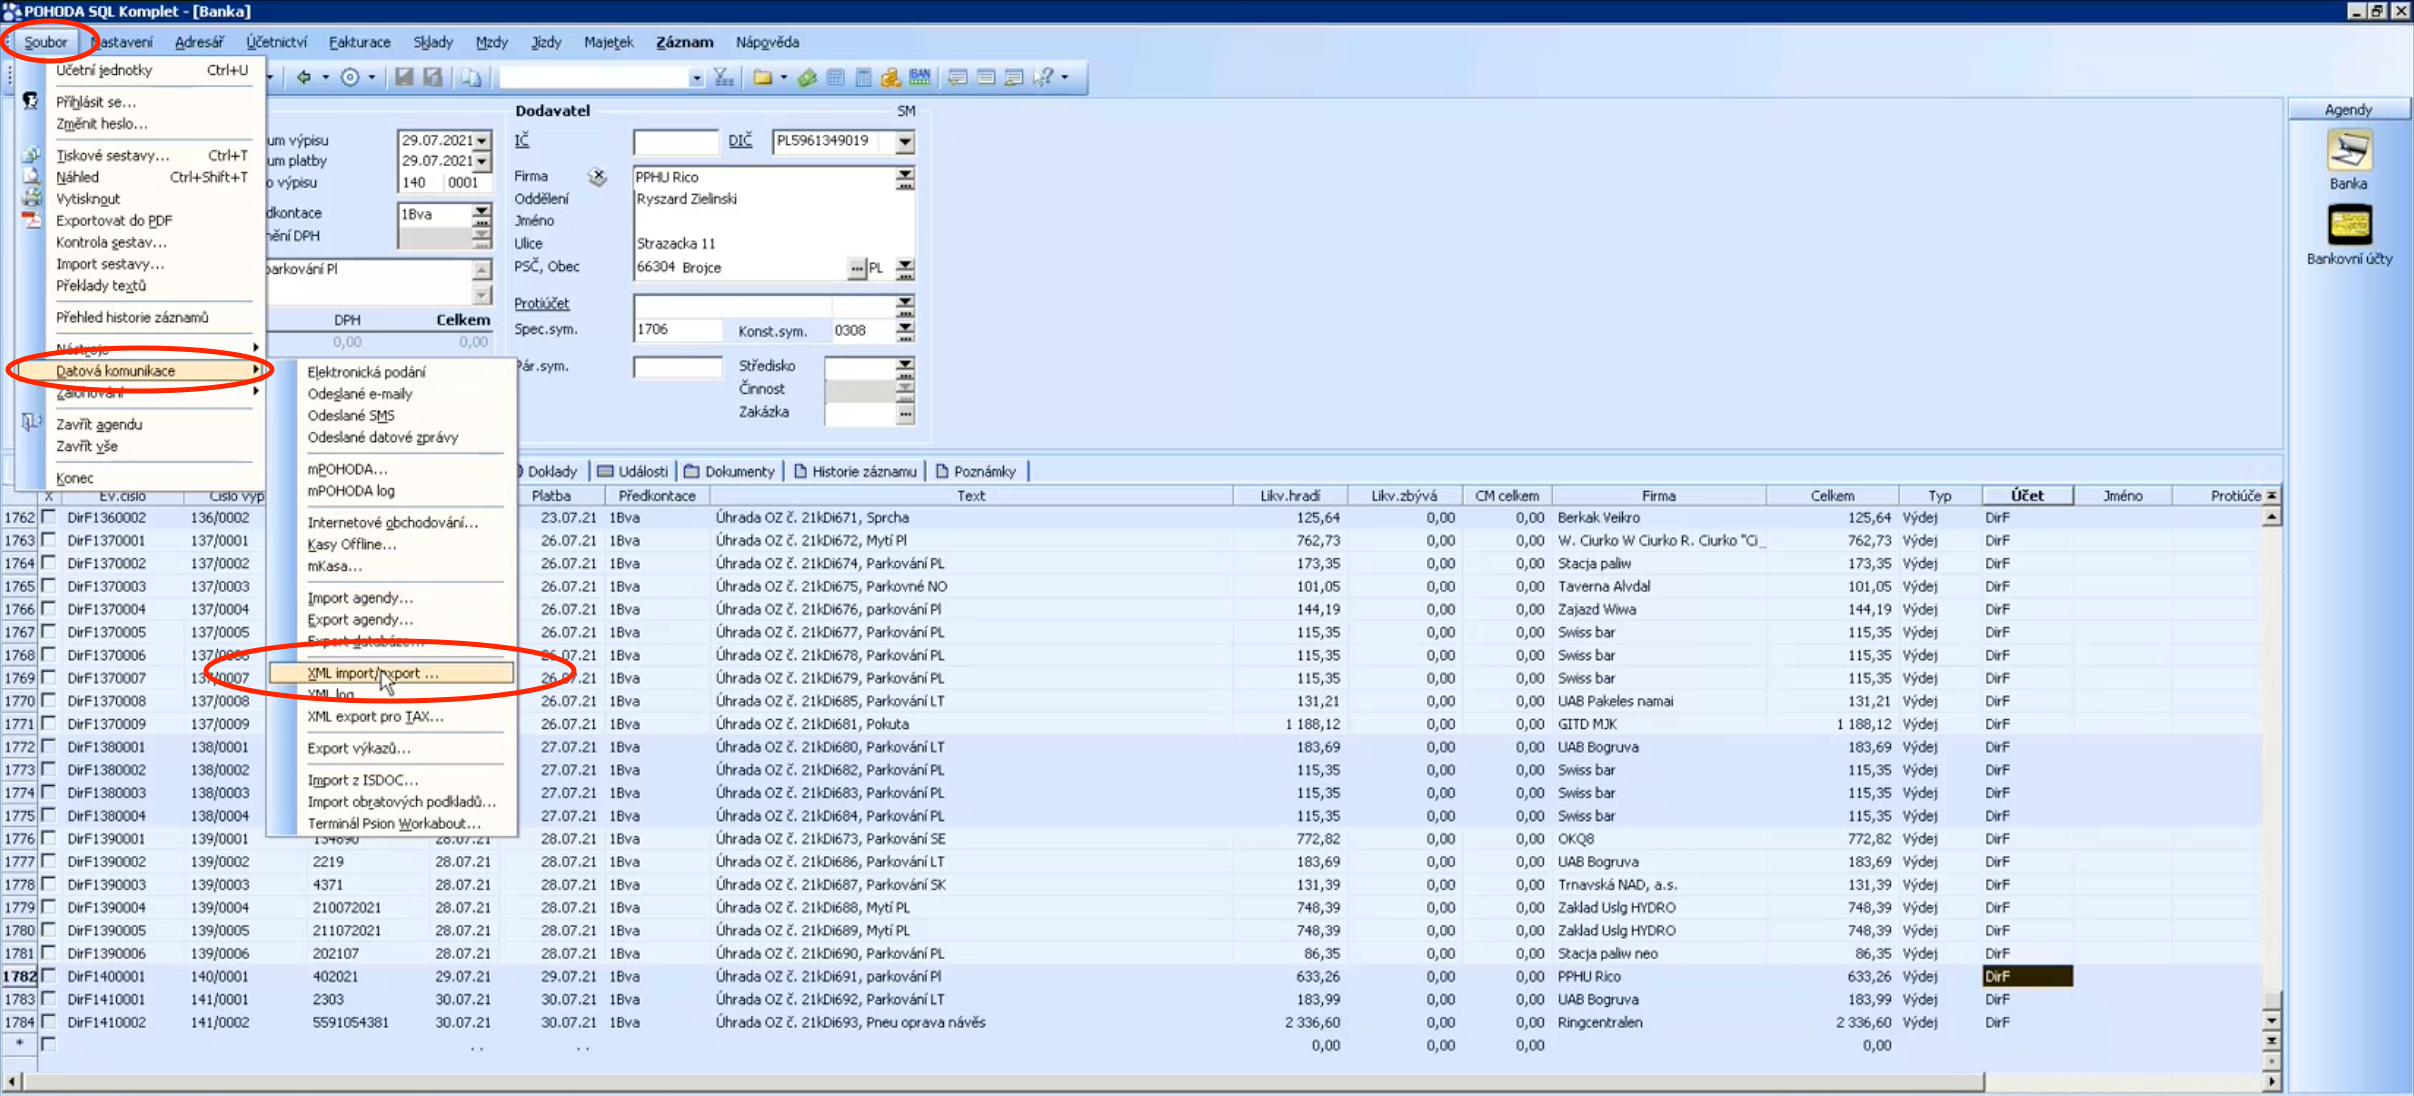The height and width of the screenshot is (1096, 2414).
Task: Click the first note panel toolbar icon
Action: tap(958, 77)
